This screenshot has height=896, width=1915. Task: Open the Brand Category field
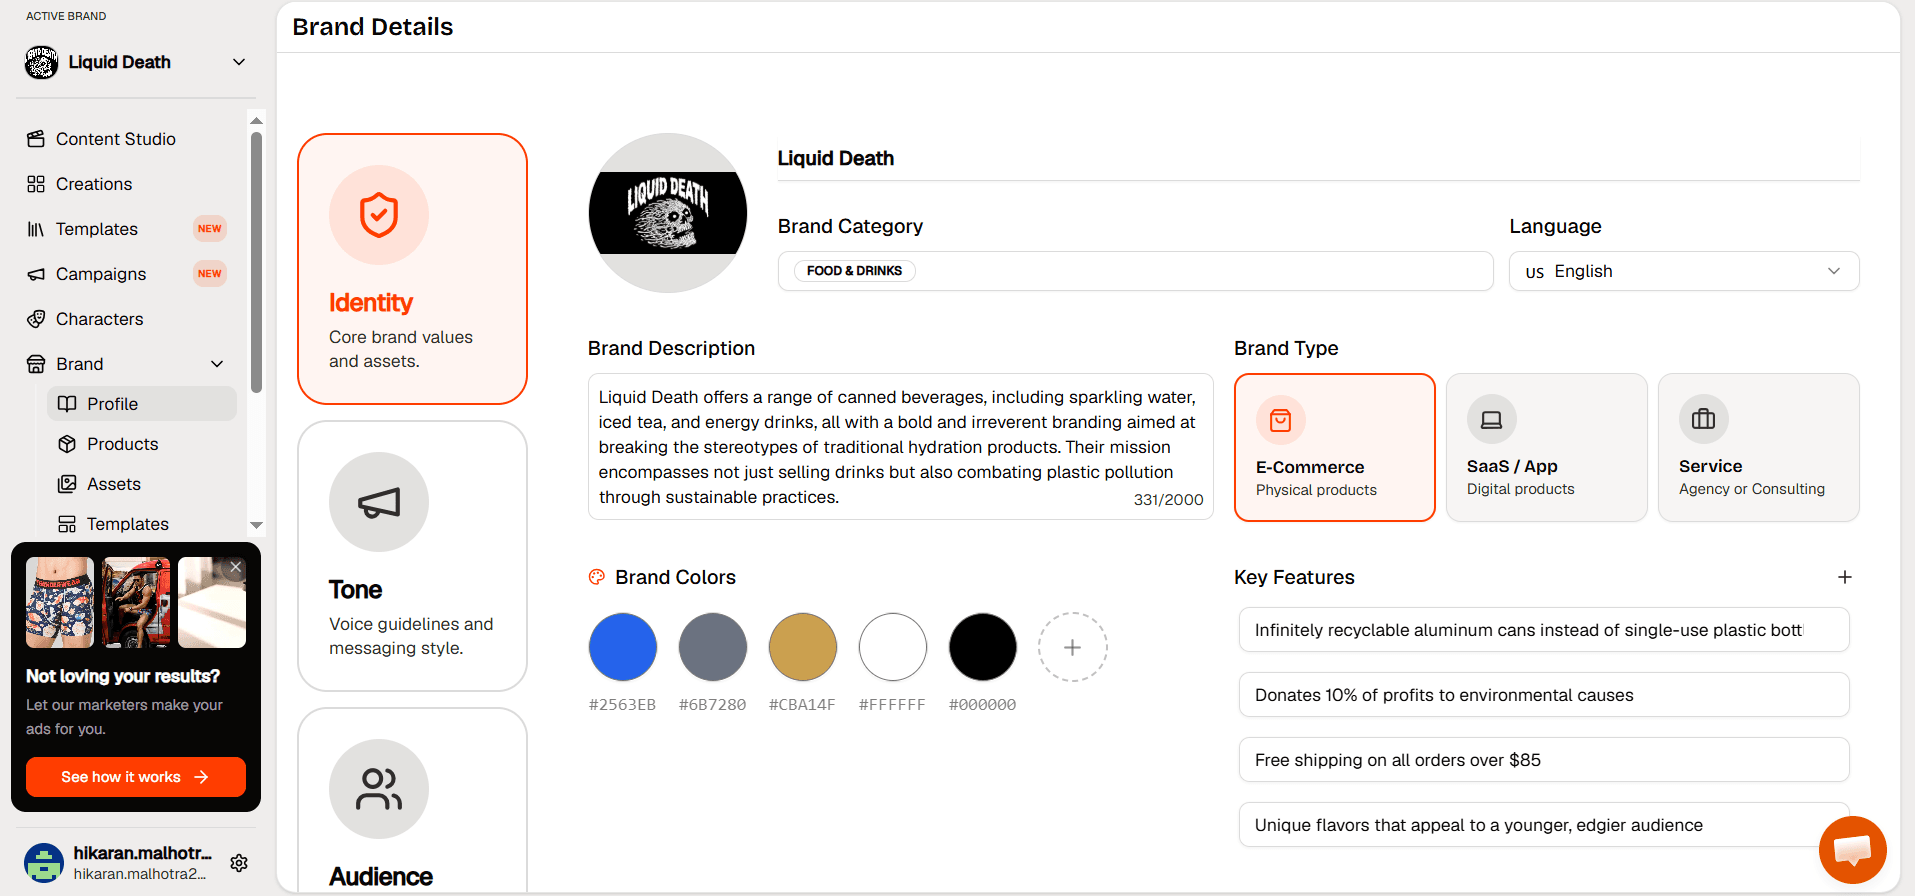(x=1135, y=271)
